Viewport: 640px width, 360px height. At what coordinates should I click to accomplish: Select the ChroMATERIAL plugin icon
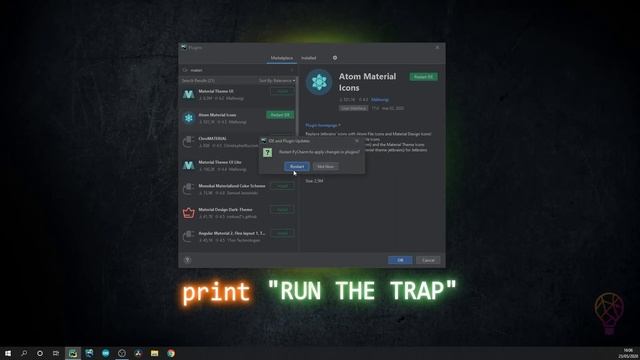(189, 142)
